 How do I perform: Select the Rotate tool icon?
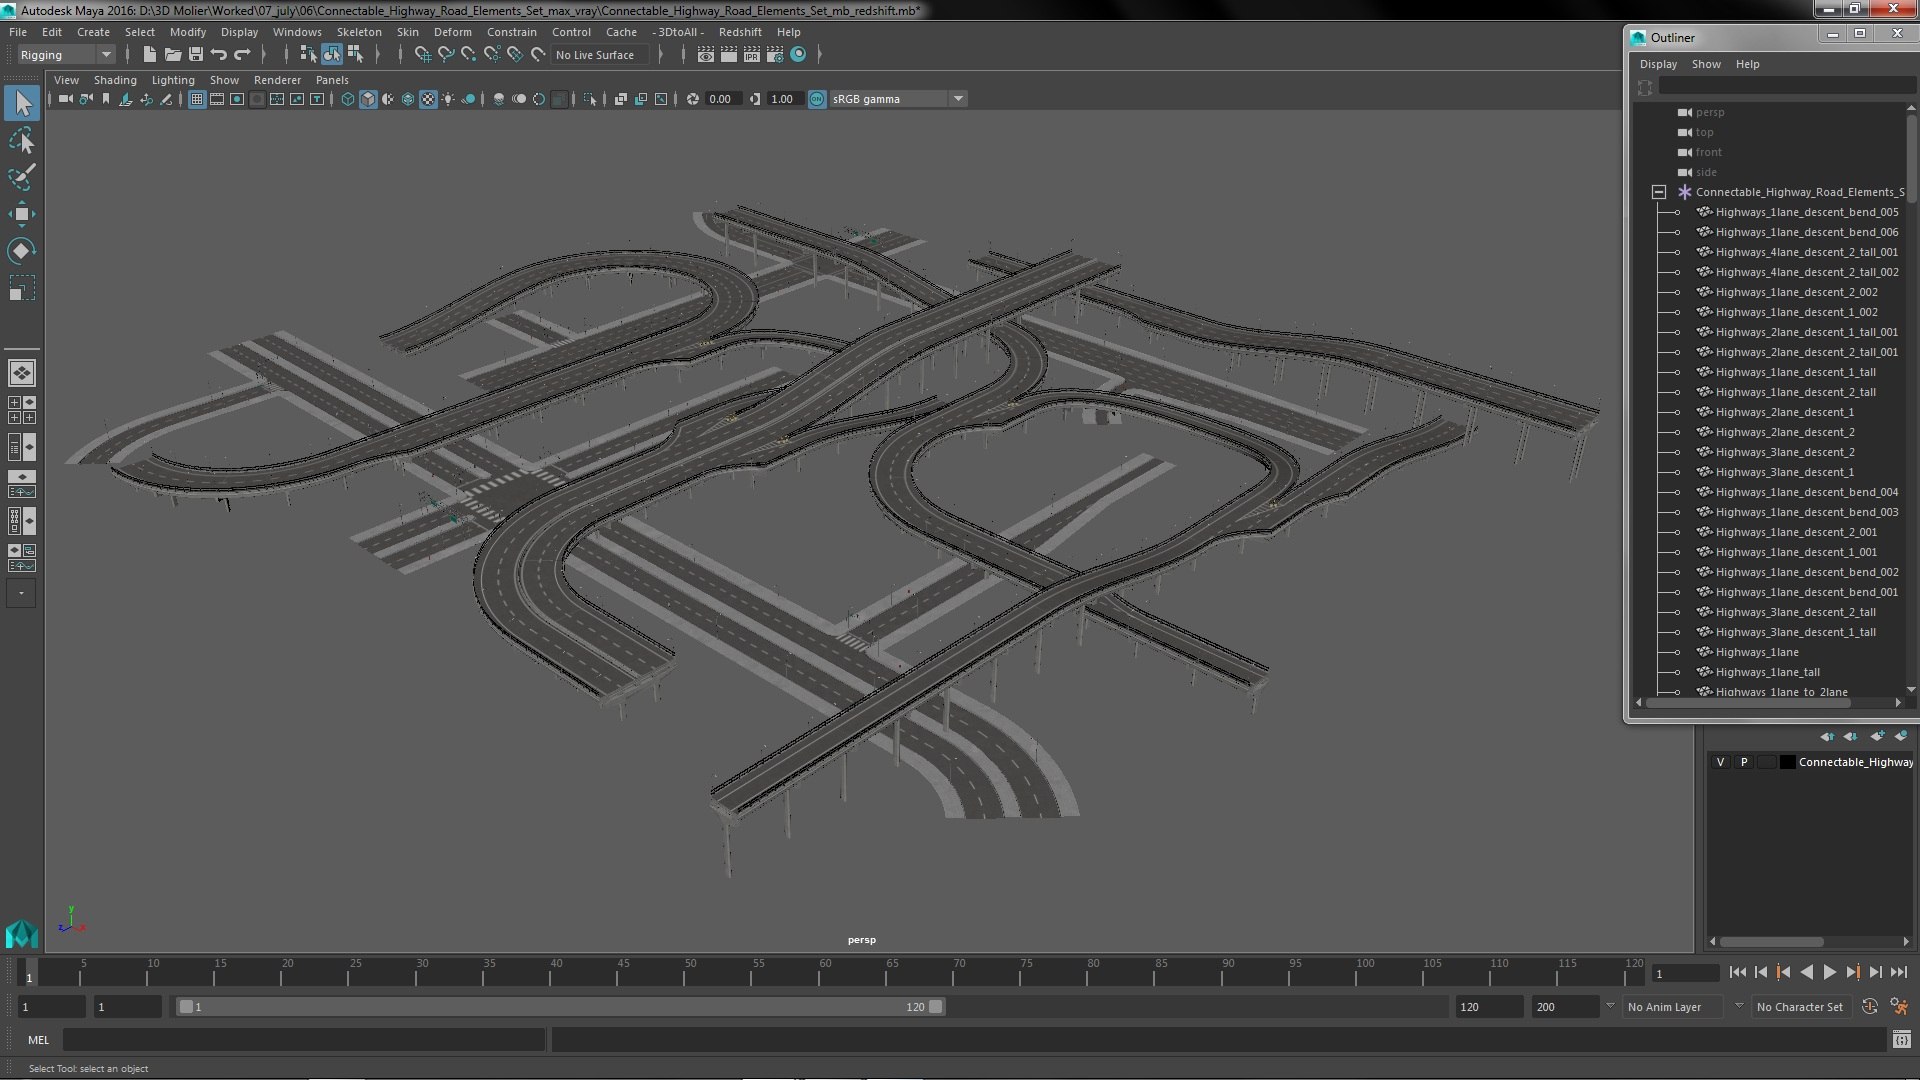21,249
